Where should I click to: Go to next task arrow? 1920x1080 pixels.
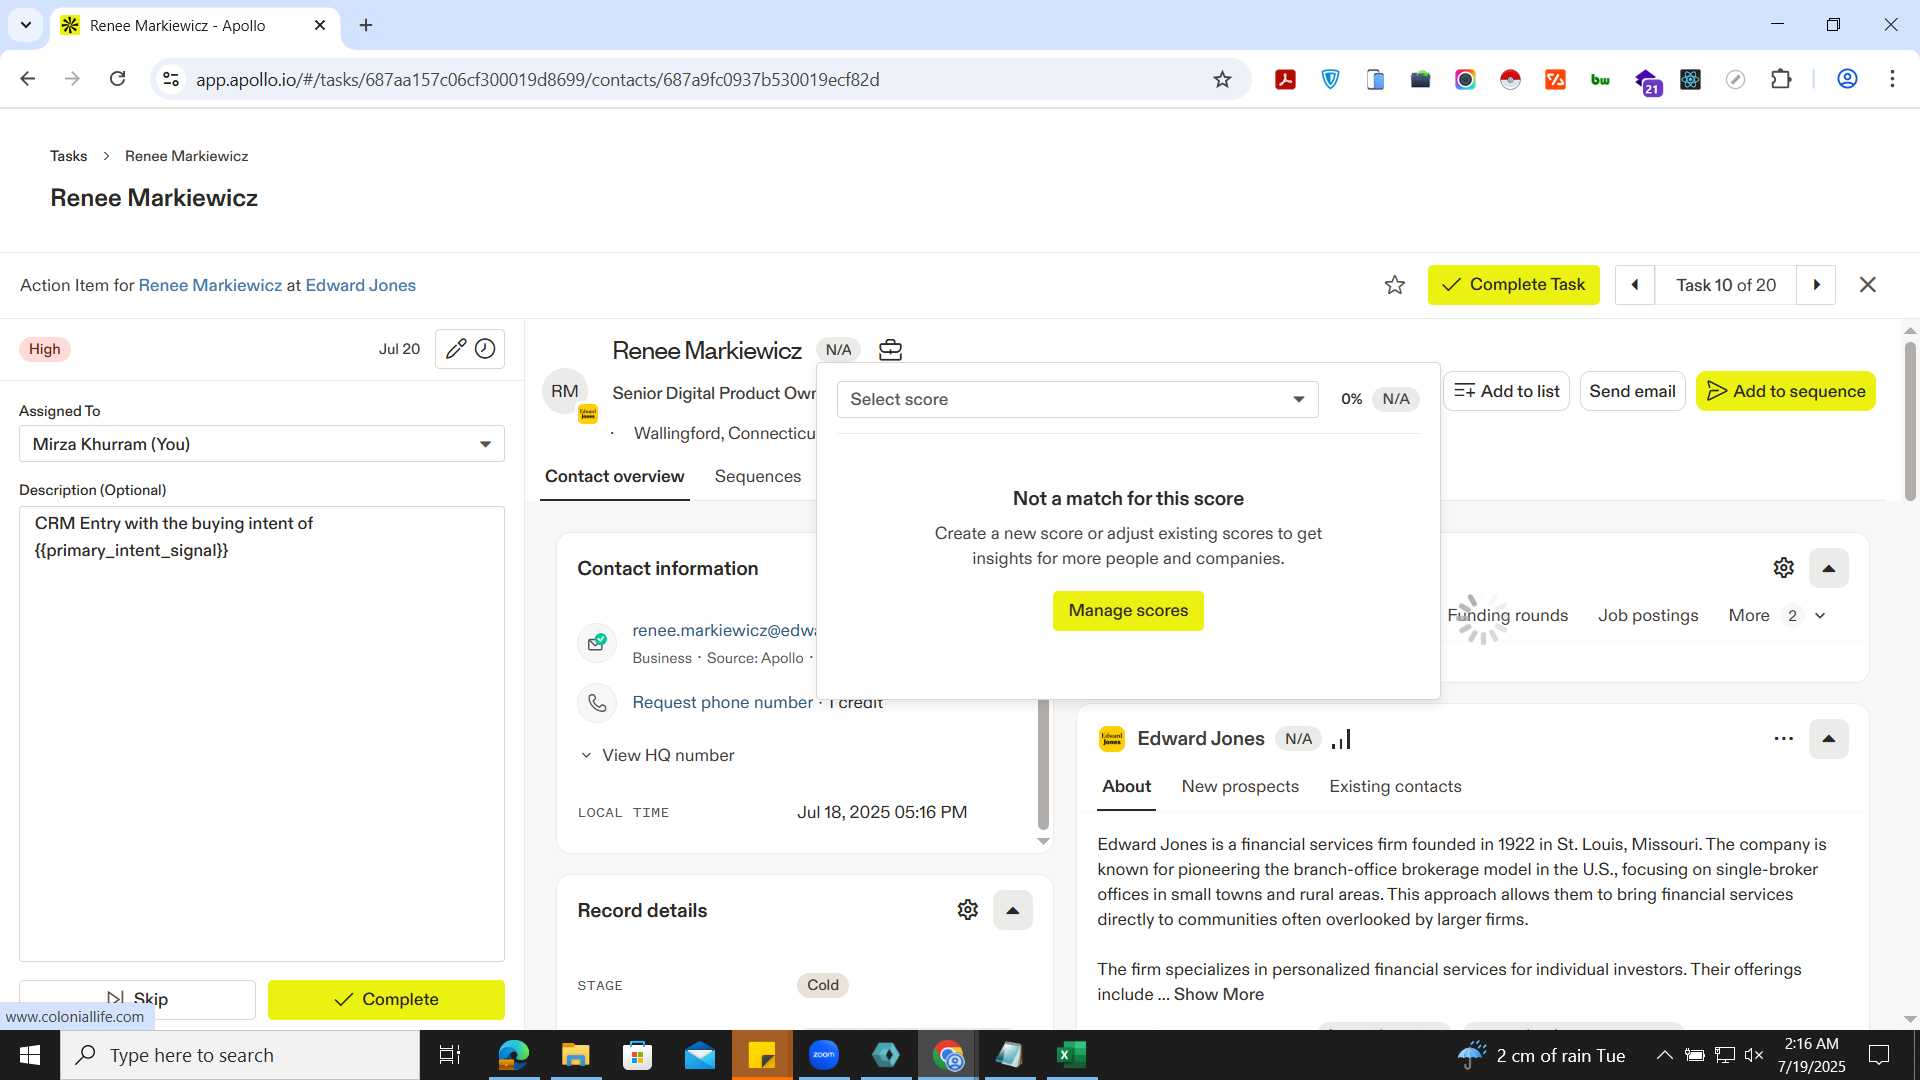[1816, 285]
